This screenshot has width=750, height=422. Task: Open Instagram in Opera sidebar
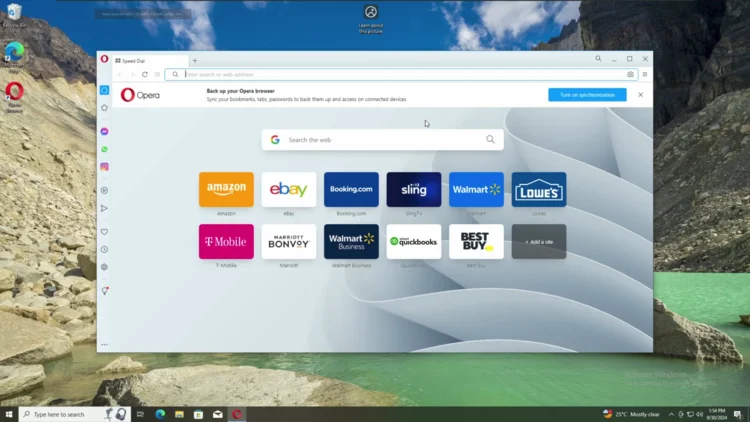tap(104, 167)
